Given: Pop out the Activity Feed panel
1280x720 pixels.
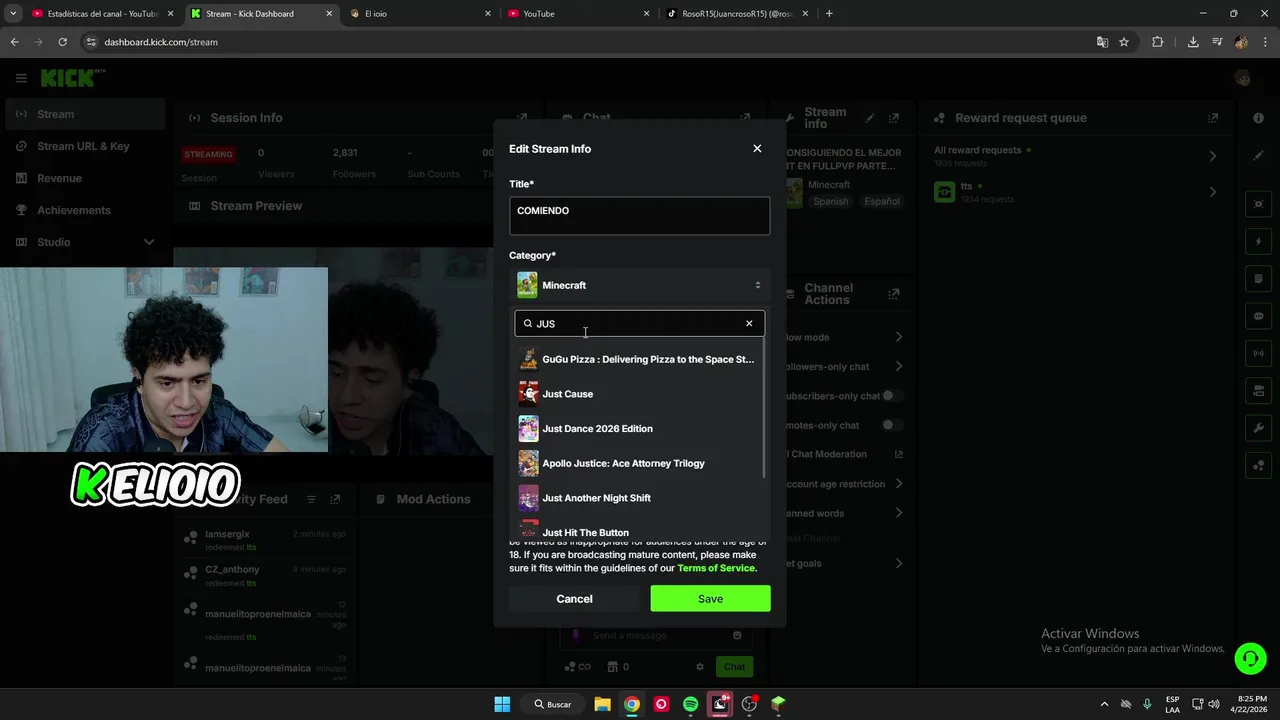Looking at the screenshot, I should (x=335, y=499).
